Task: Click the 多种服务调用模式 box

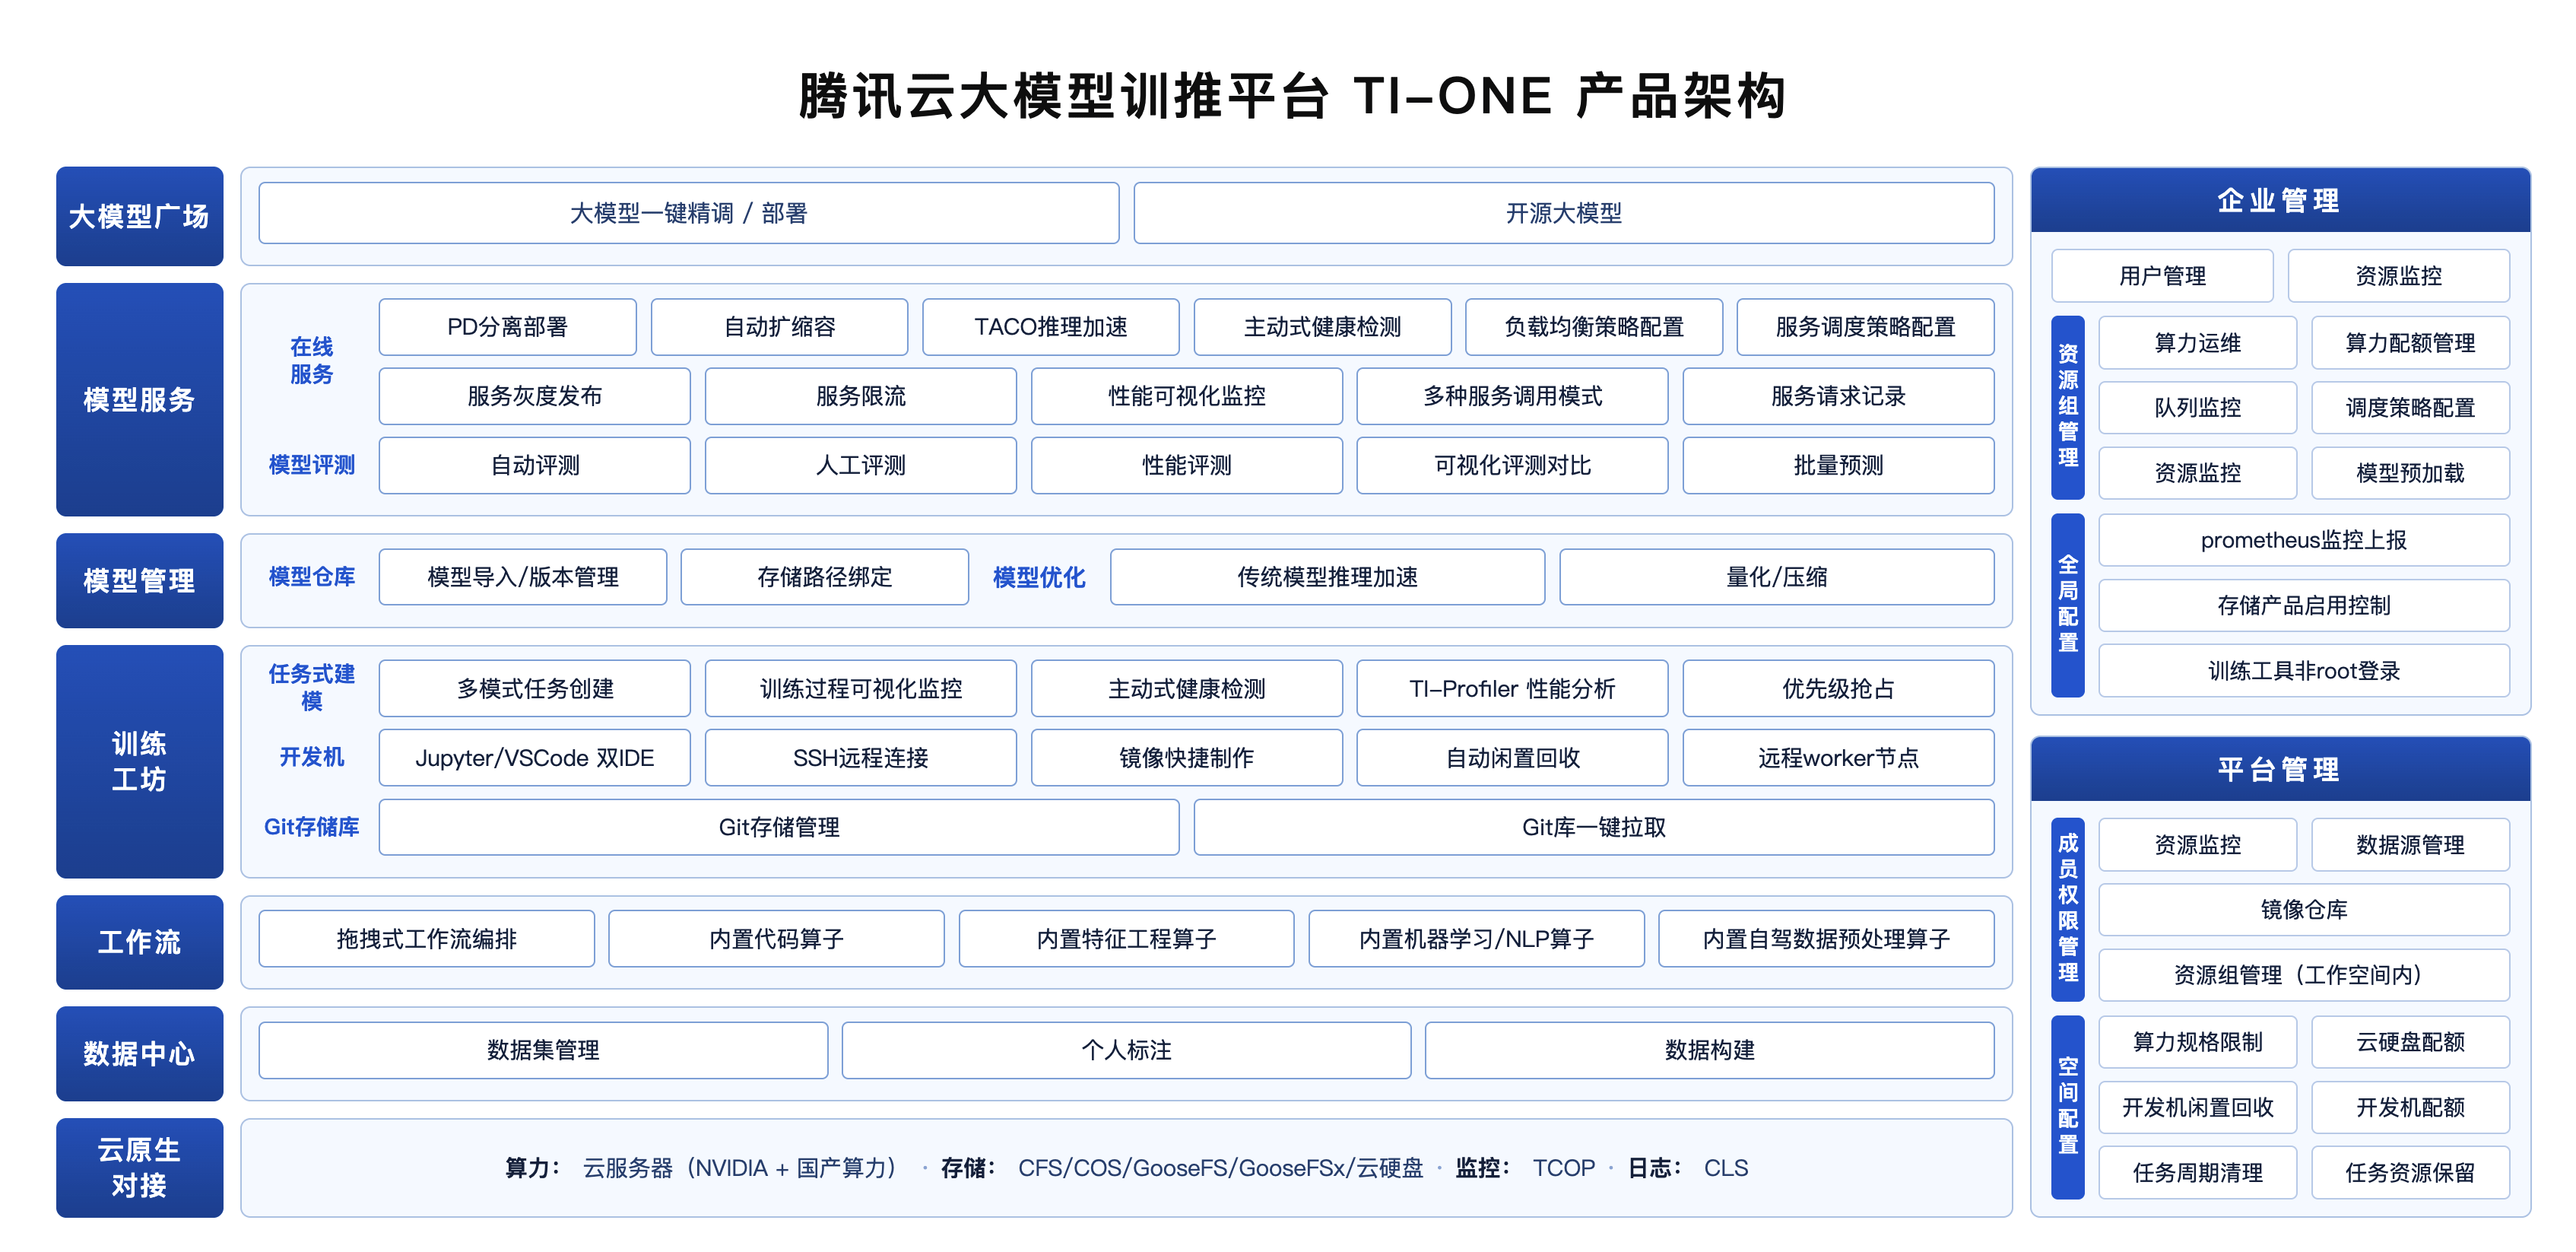Action: point(1512,396)
